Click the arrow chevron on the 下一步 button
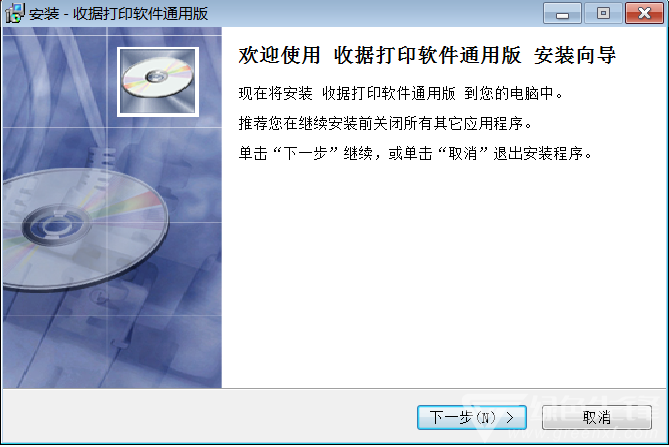Image resolution: width=669 pixels, height=447 pixels. (510, 418)
